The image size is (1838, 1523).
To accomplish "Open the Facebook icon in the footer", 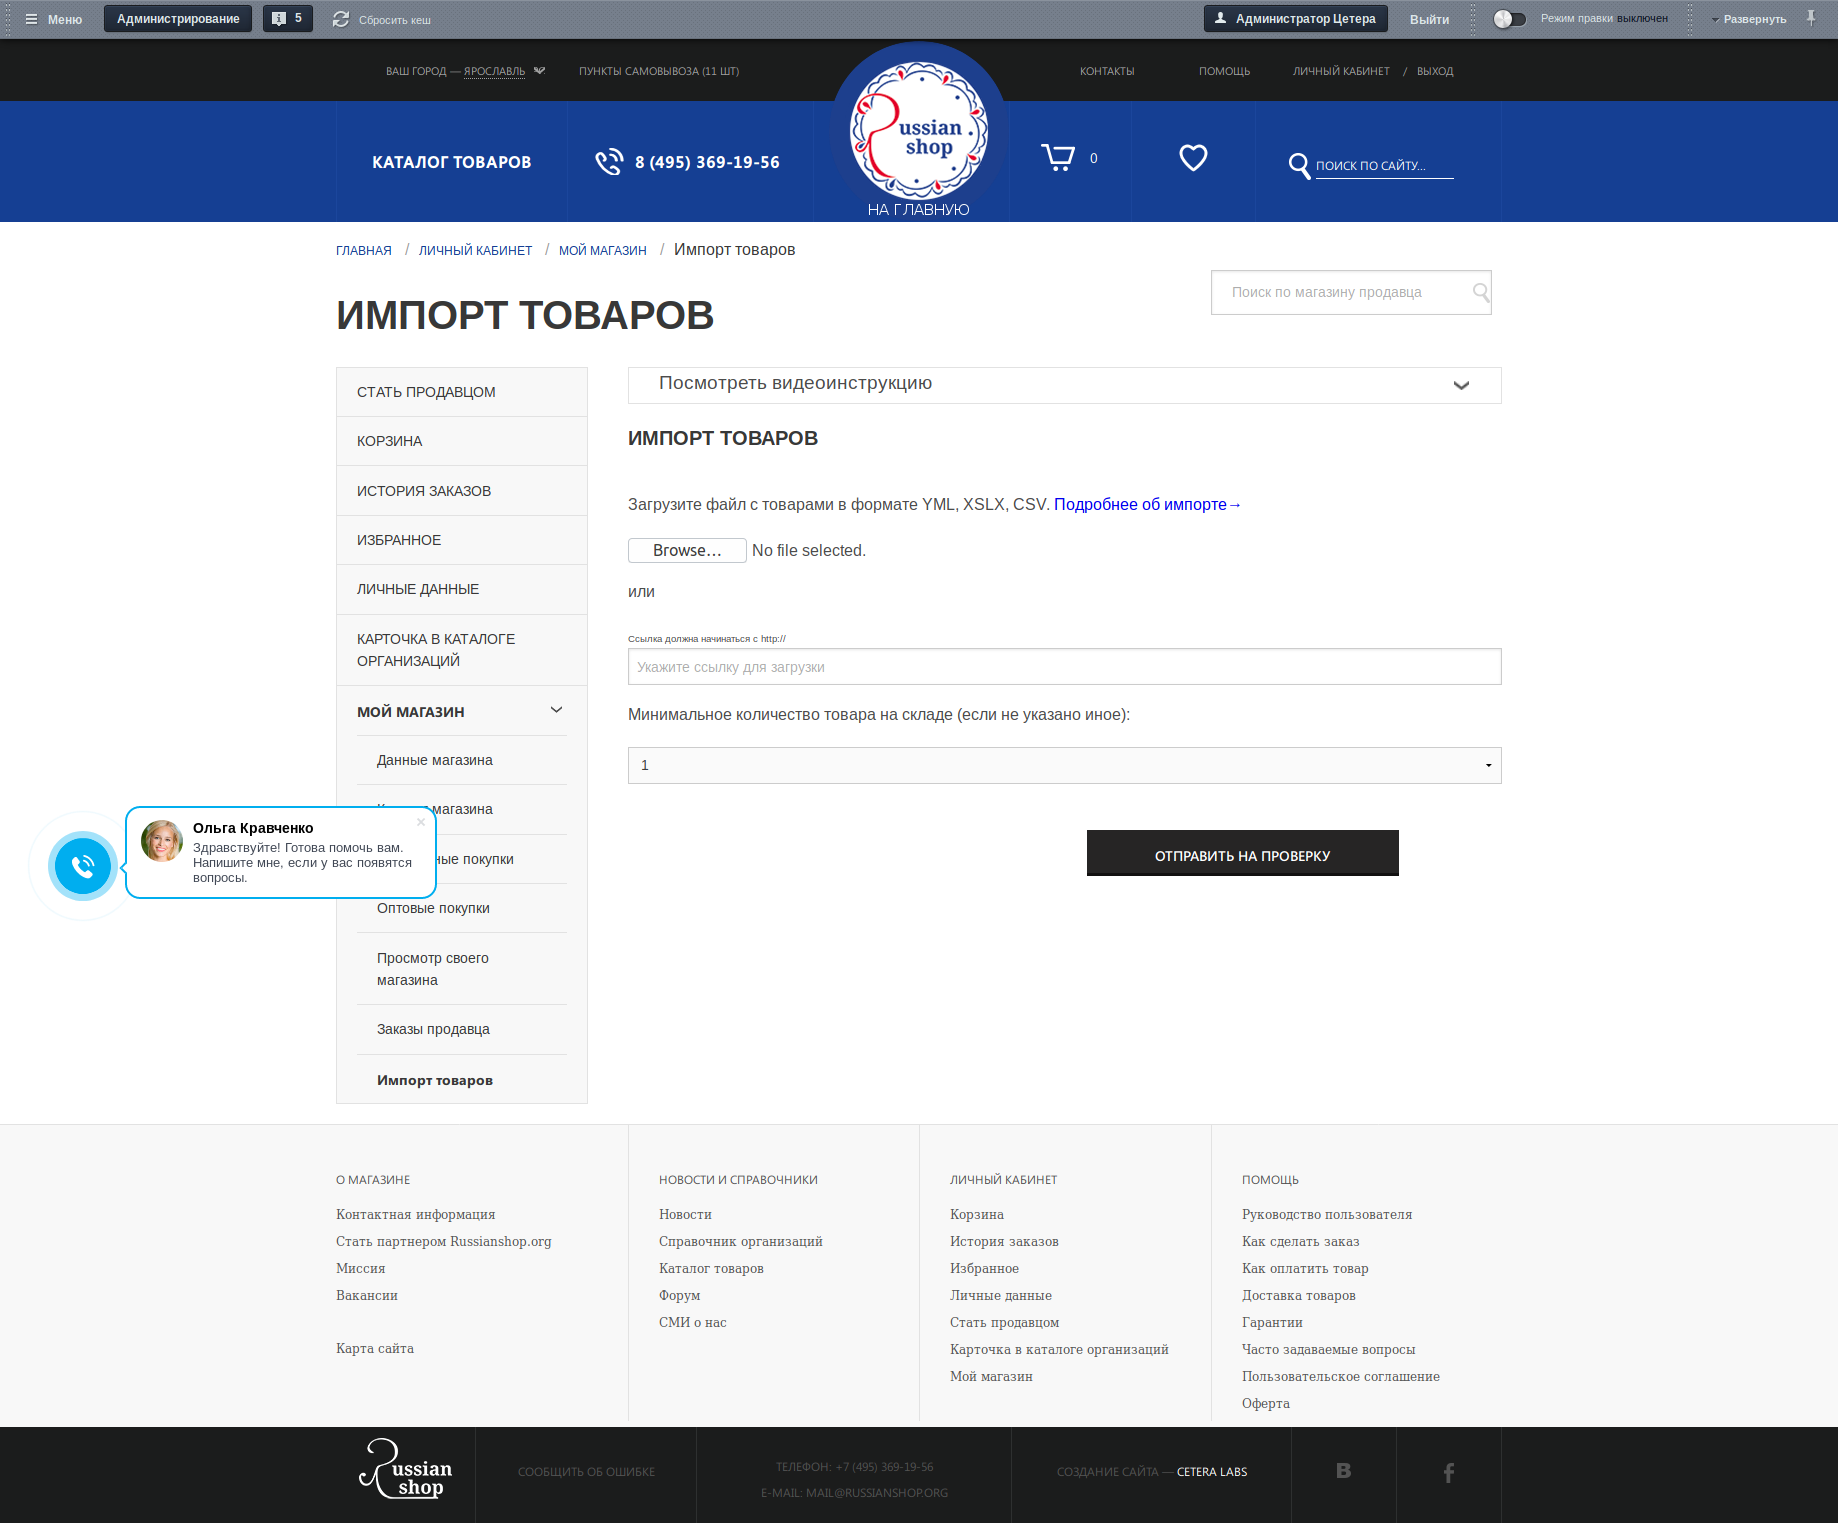I will (1448, 1471).
